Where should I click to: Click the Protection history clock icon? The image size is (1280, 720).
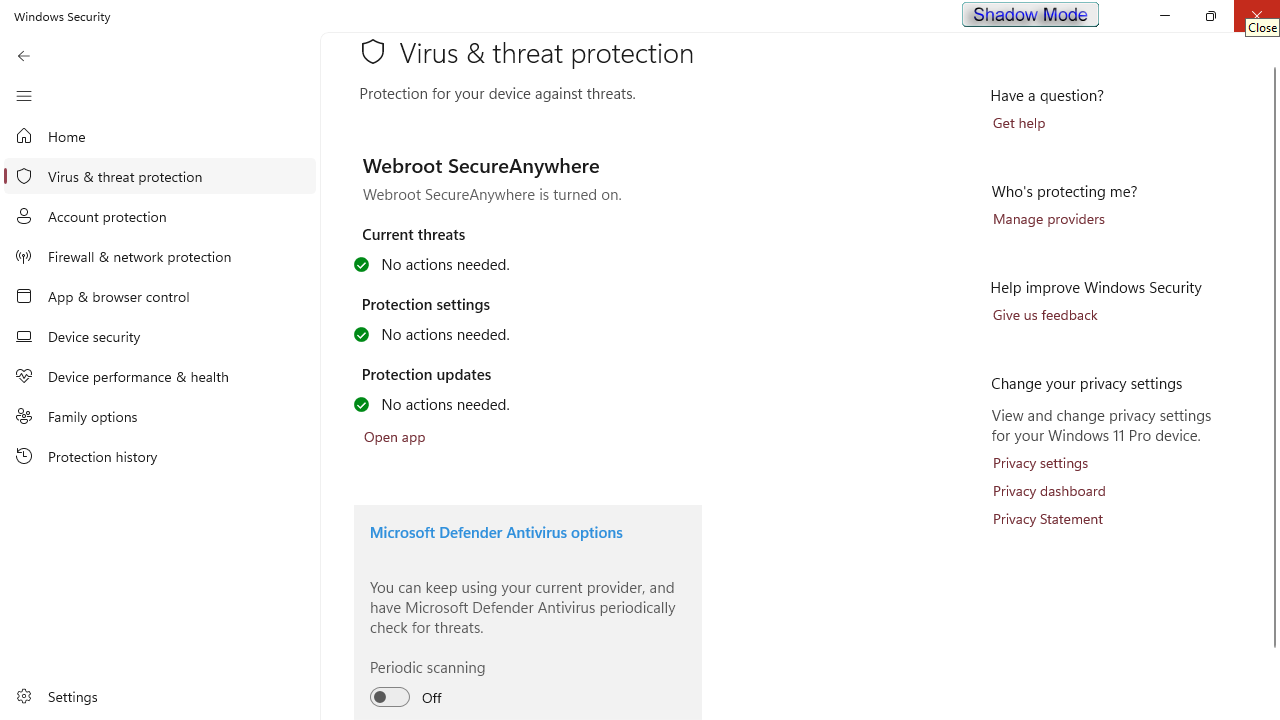[24, 456]
